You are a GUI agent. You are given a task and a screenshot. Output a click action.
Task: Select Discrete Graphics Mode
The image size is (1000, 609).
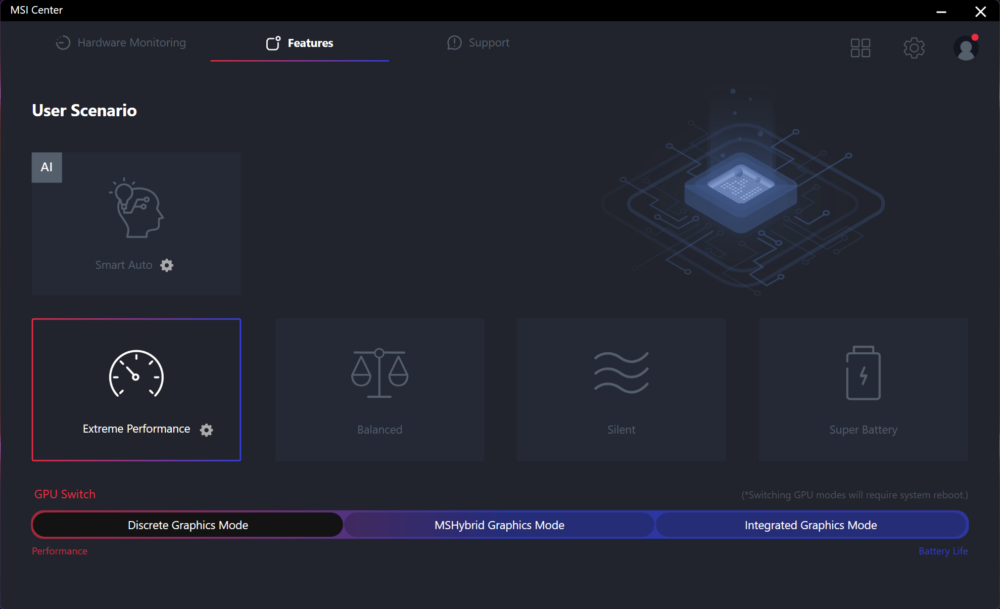(188, 525)
